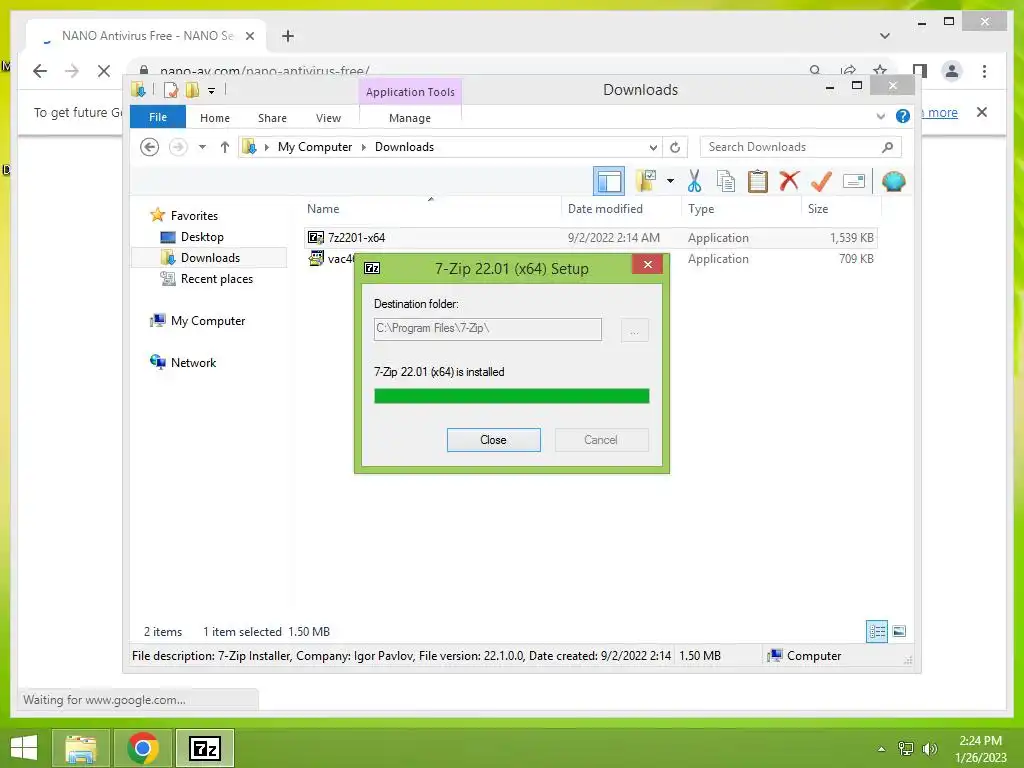Open Chrome's three-dot menu
1024x768 pixels.
coord(984,71)
